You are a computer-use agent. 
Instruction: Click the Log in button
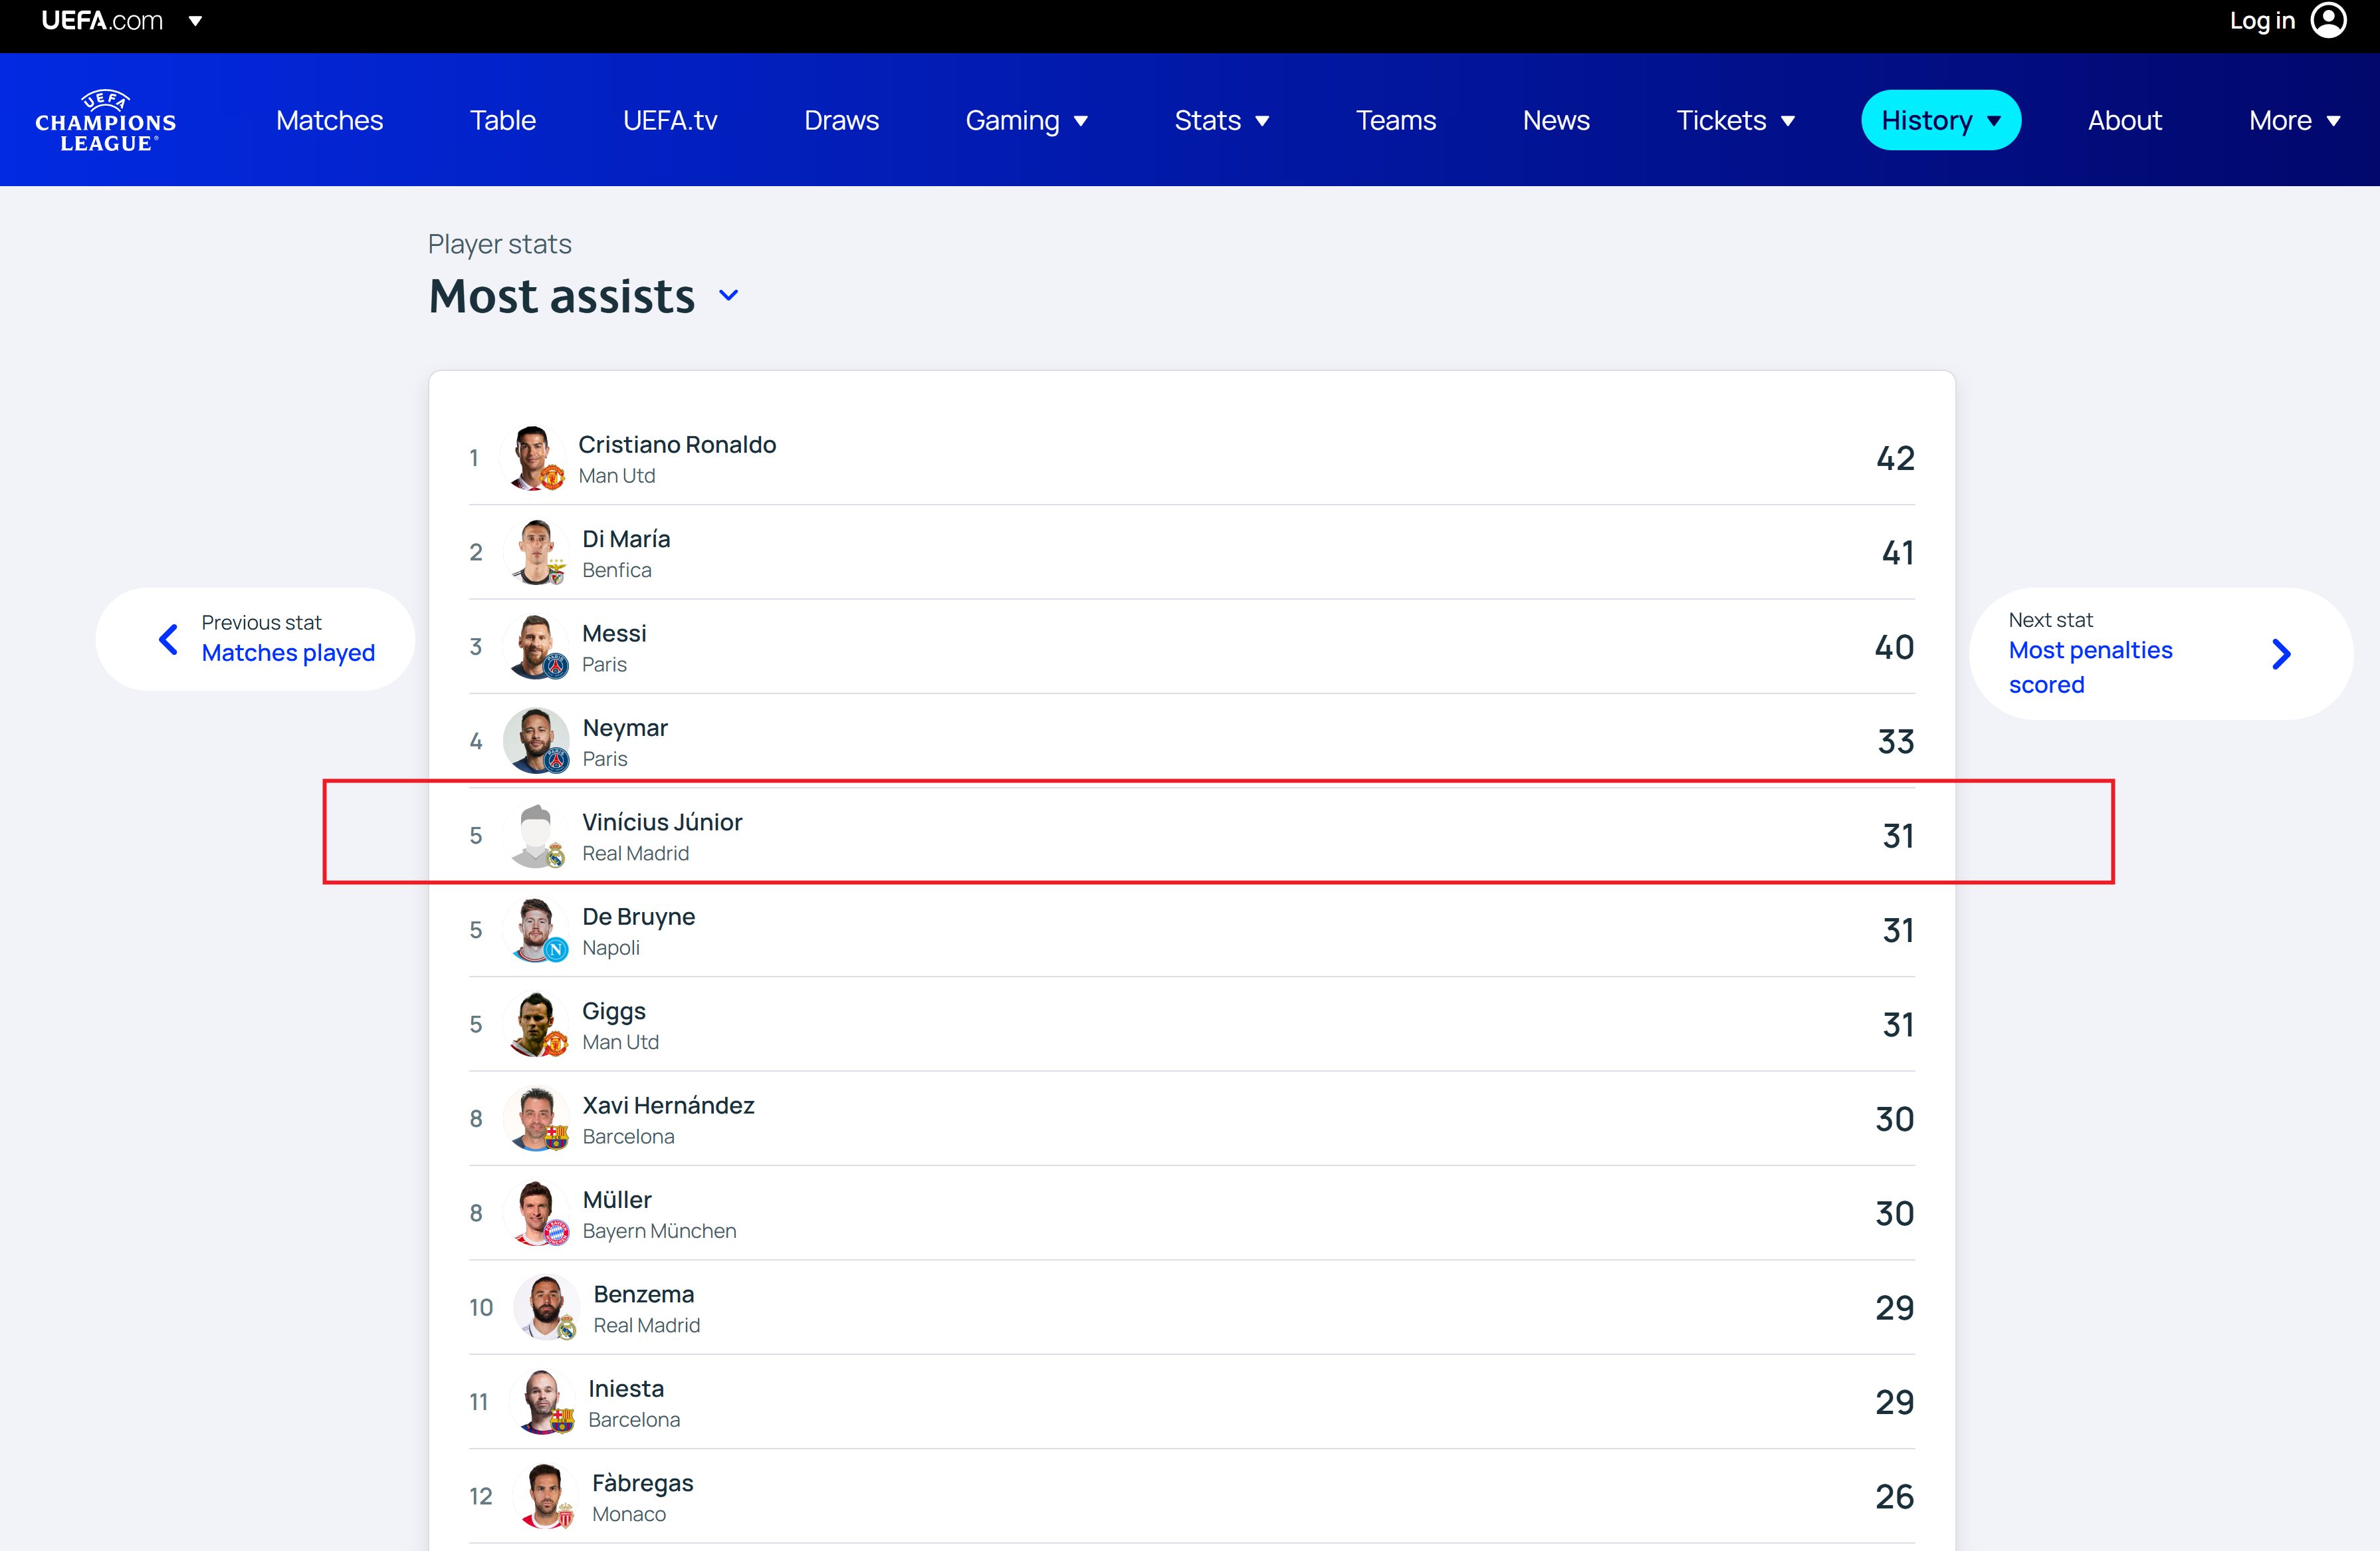click(x=2261, y=20)
